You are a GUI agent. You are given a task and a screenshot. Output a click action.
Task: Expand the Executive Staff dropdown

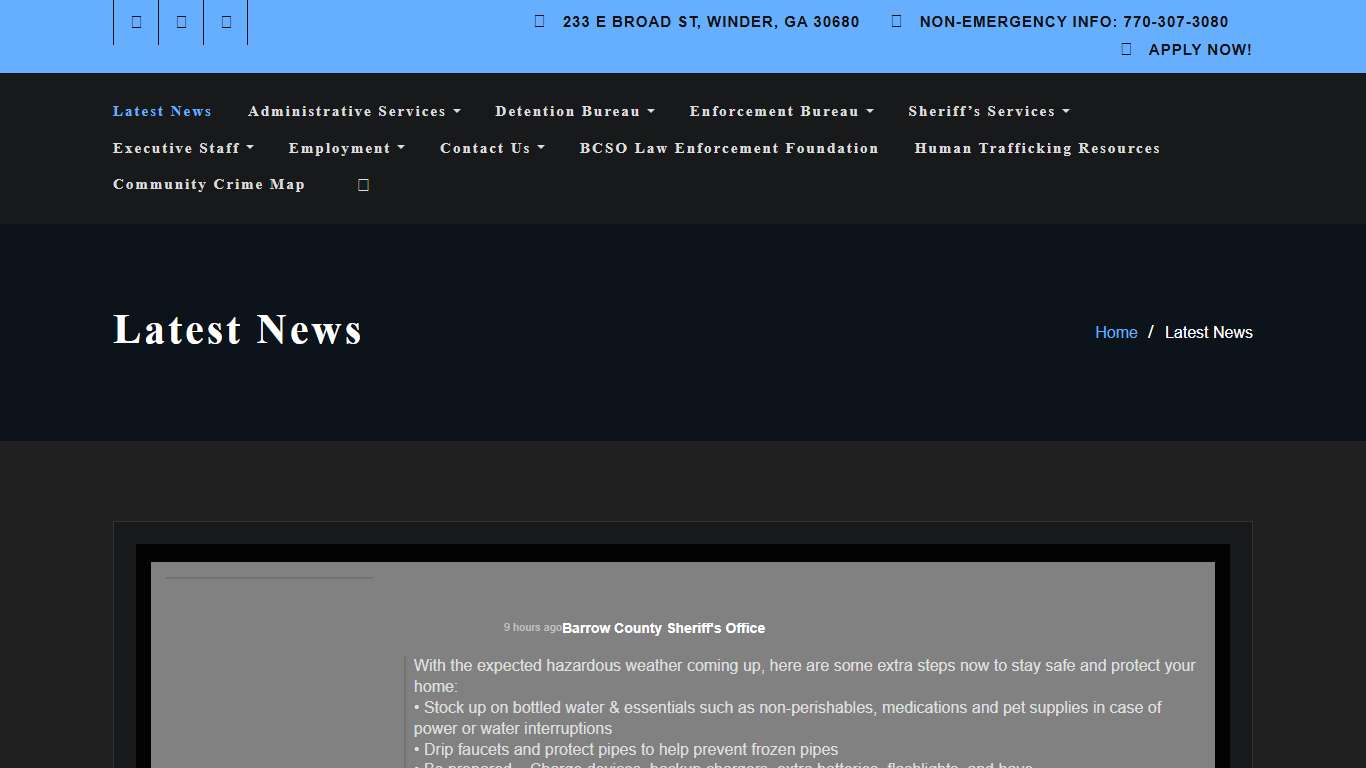click(183, 148)
